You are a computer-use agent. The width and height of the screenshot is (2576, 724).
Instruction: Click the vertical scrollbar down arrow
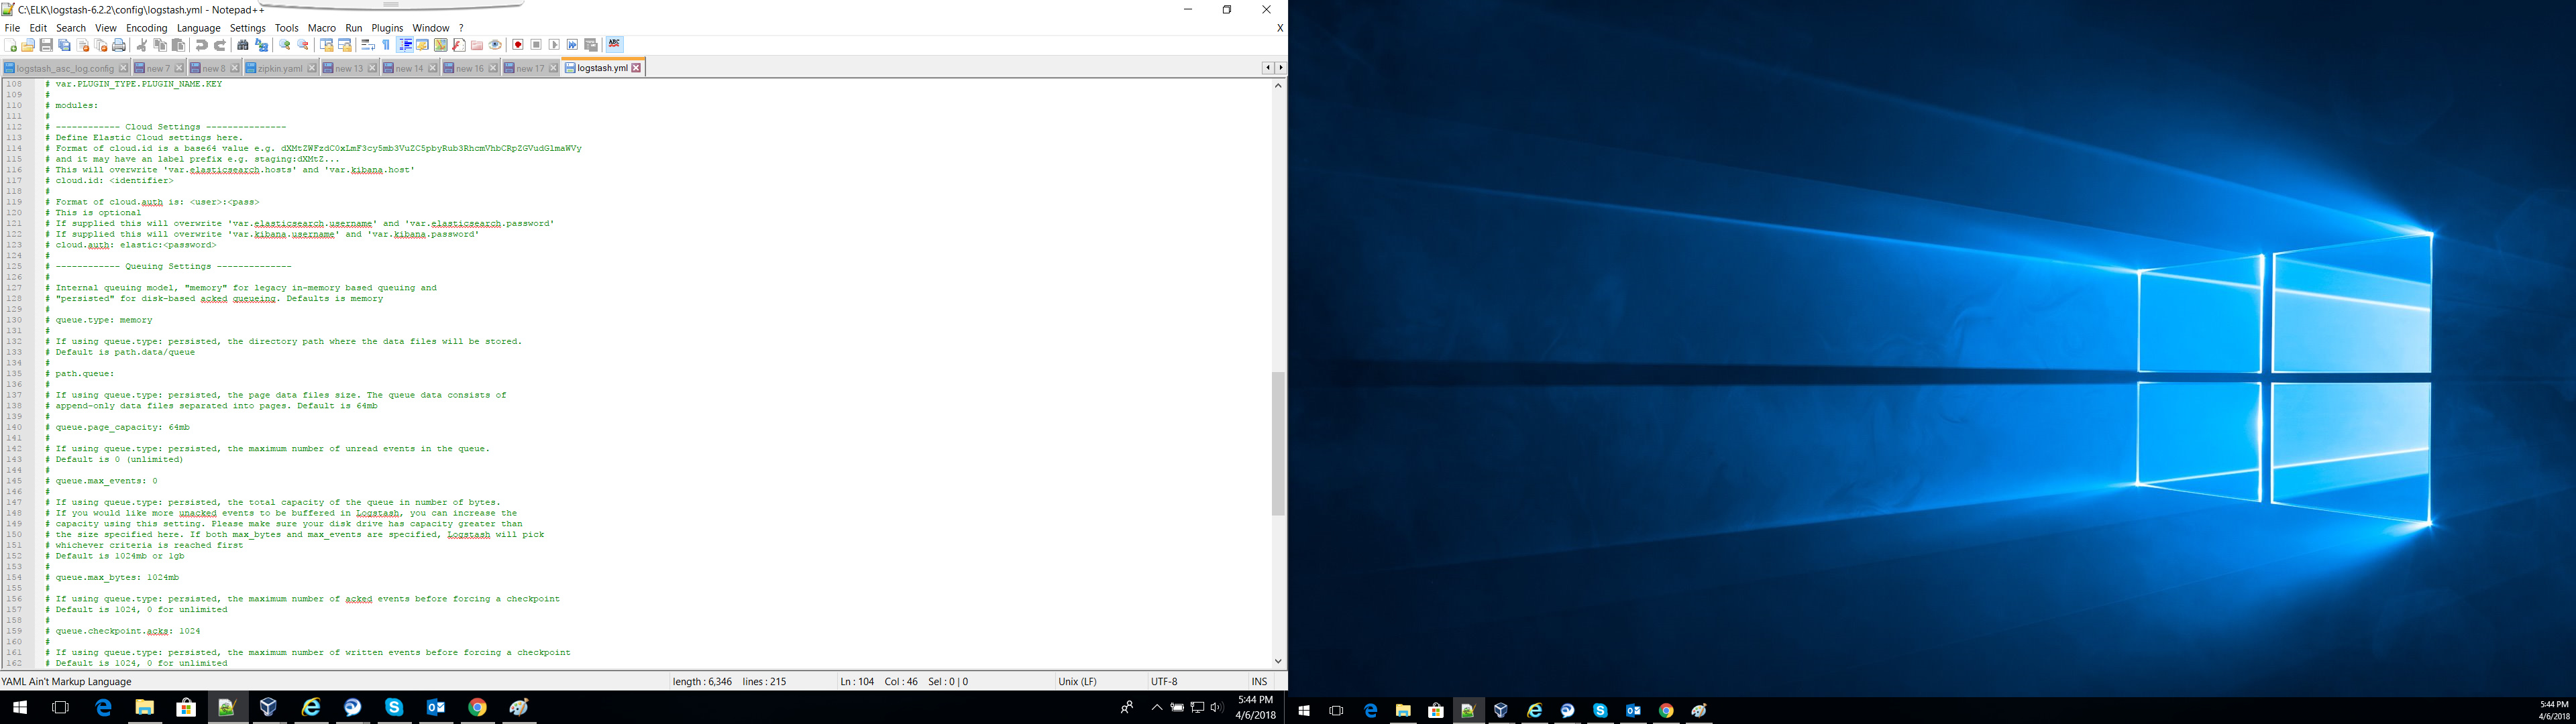pos(1277,661)
